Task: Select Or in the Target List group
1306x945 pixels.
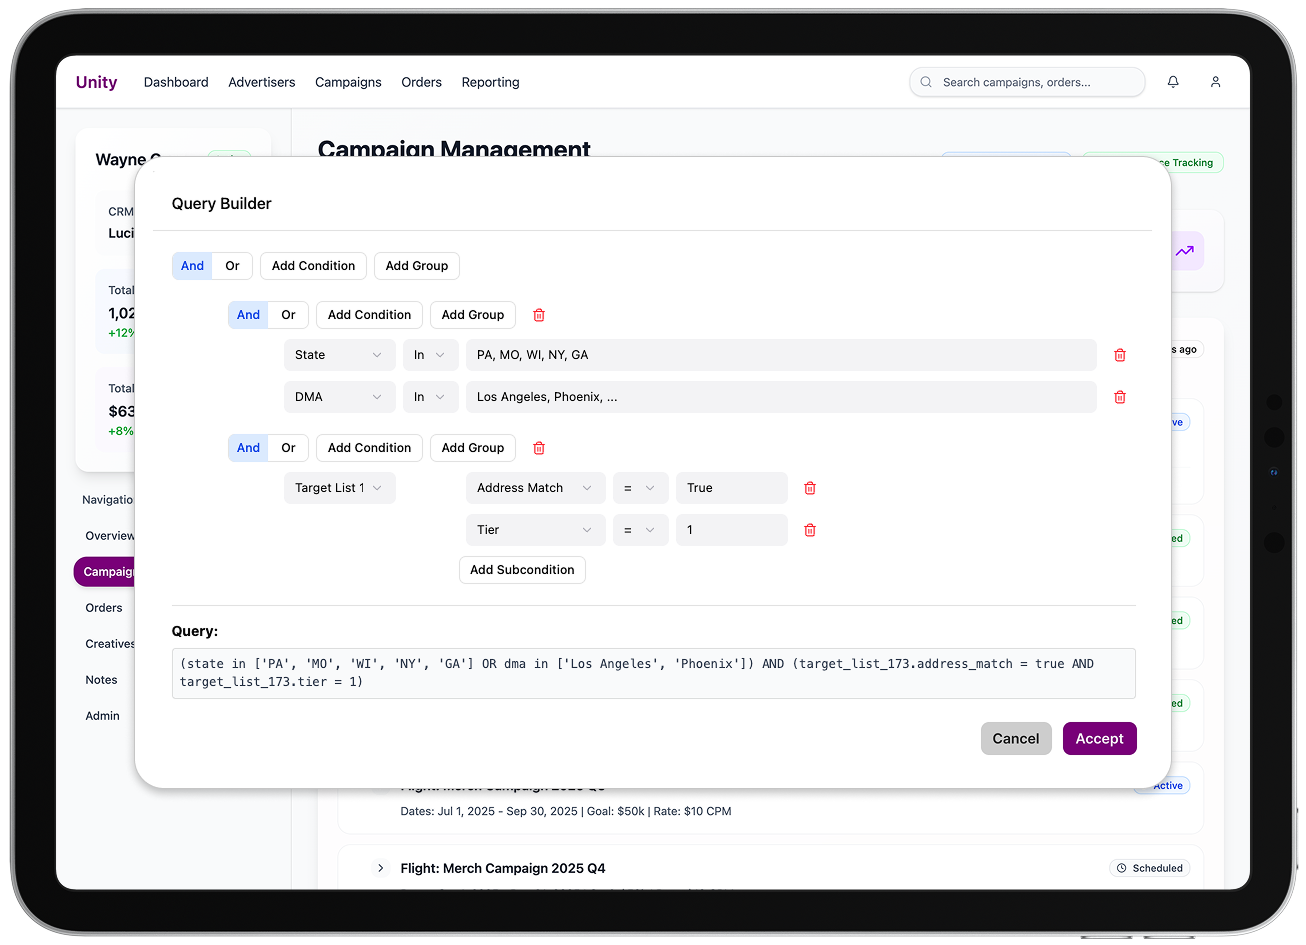Action: [288, 447]
